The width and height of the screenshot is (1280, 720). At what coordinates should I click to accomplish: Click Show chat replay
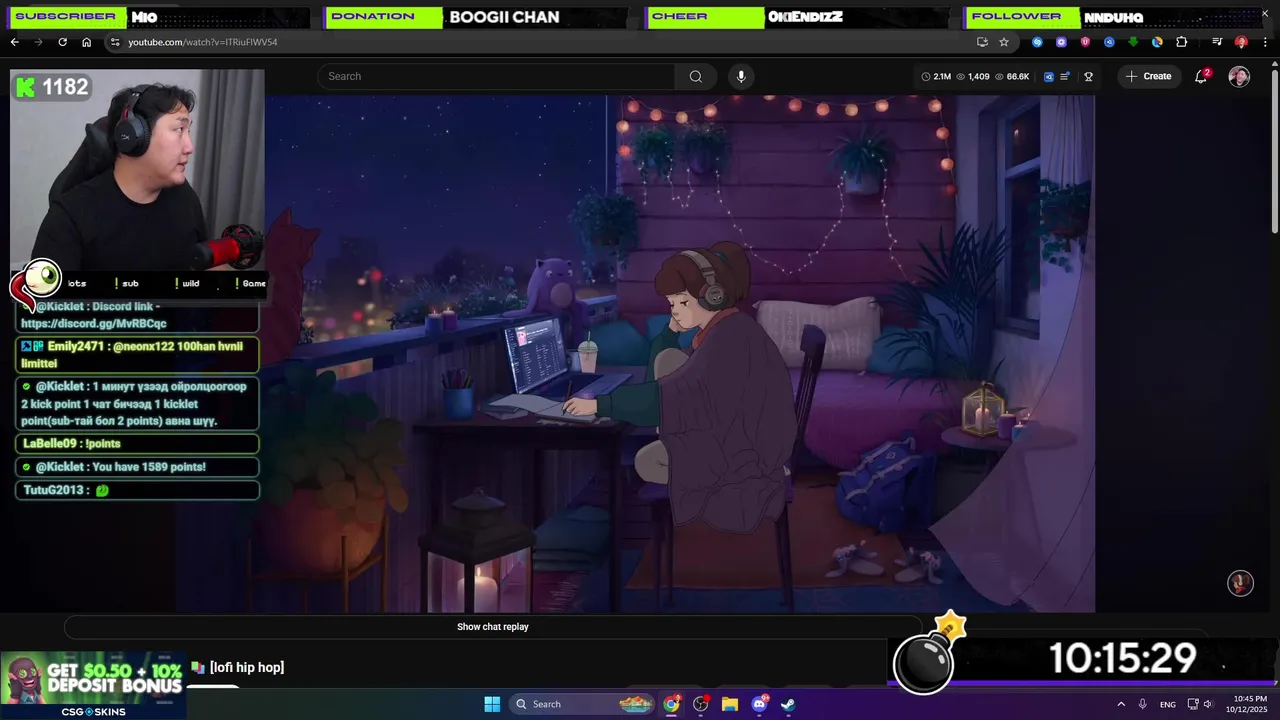(x=493, y=627)
